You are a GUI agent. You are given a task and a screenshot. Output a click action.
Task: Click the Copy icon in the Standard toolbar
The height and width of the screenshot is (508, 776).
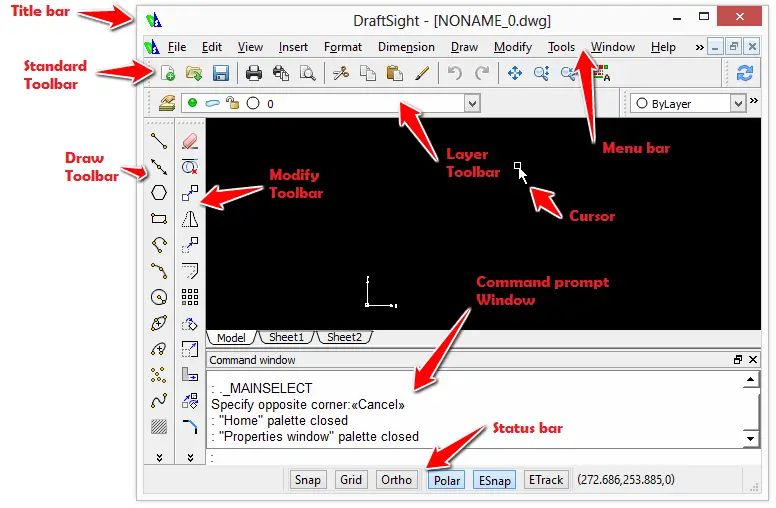tap(368, 73)
